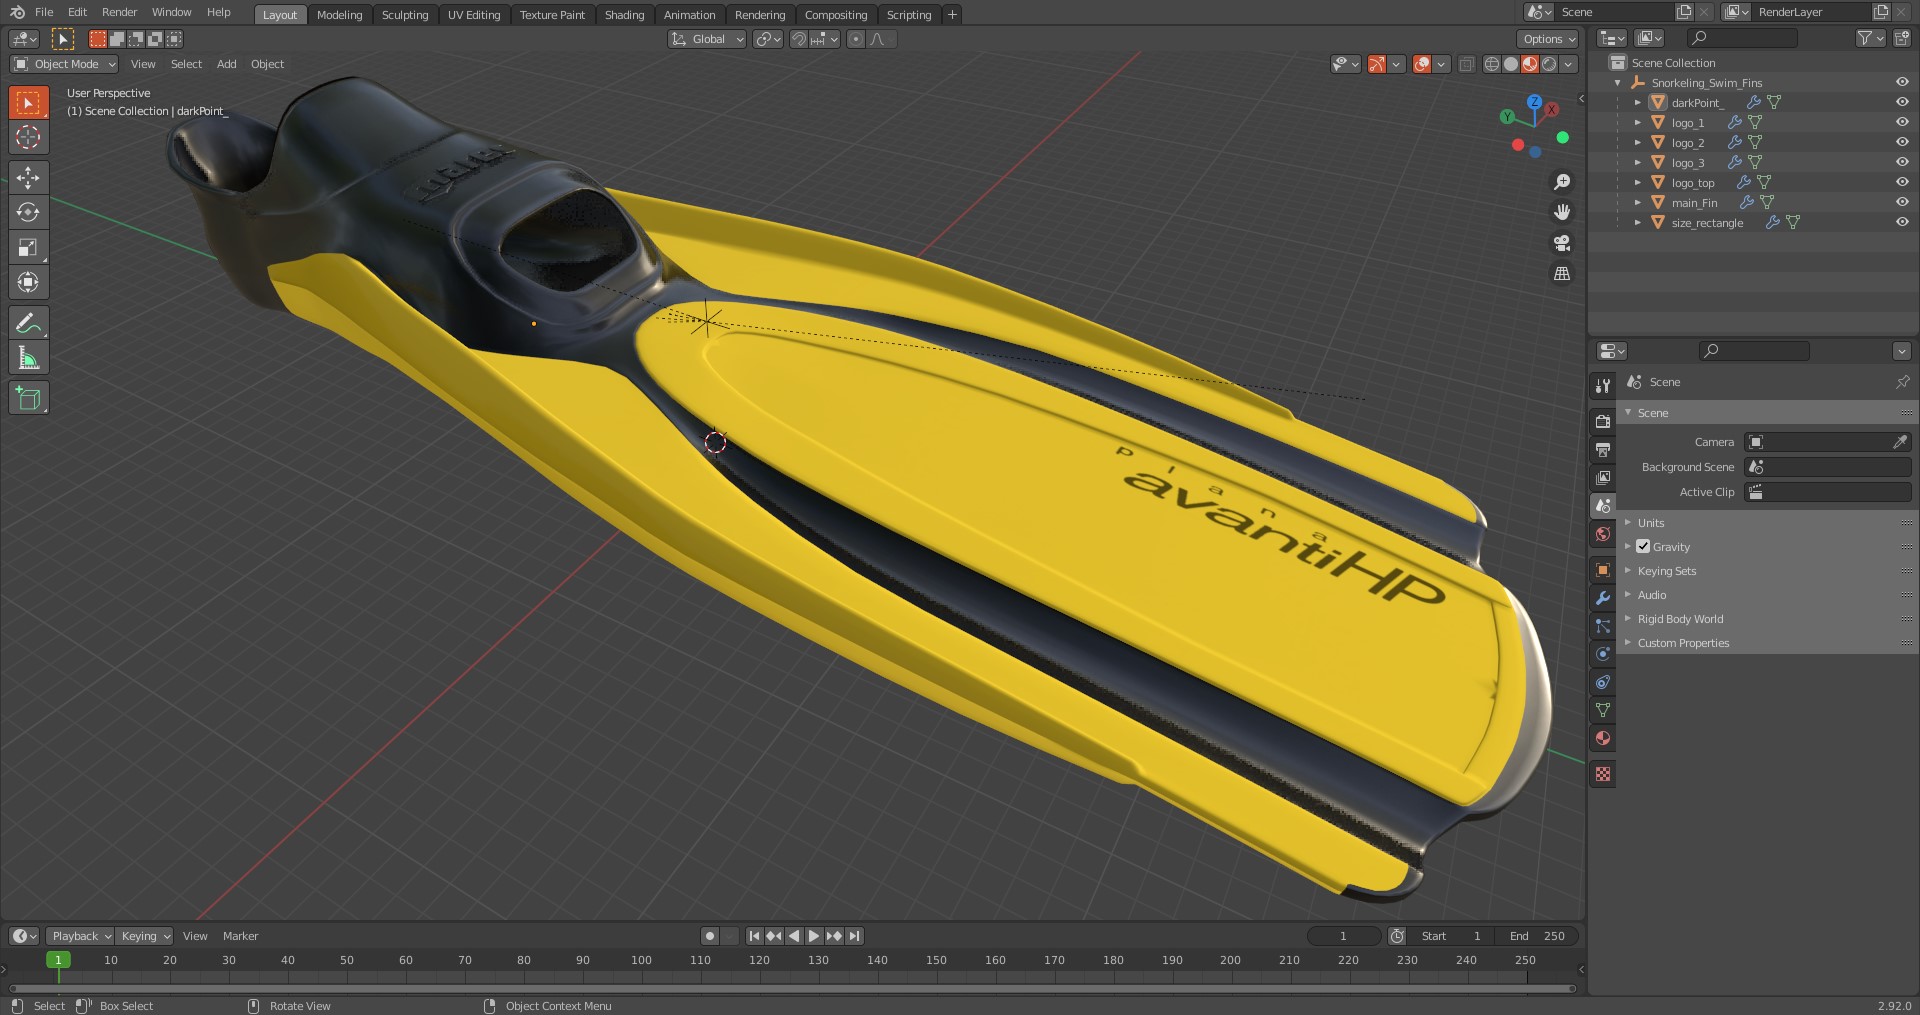
Task: Click the outliner search field
Action: (1742, 38)
